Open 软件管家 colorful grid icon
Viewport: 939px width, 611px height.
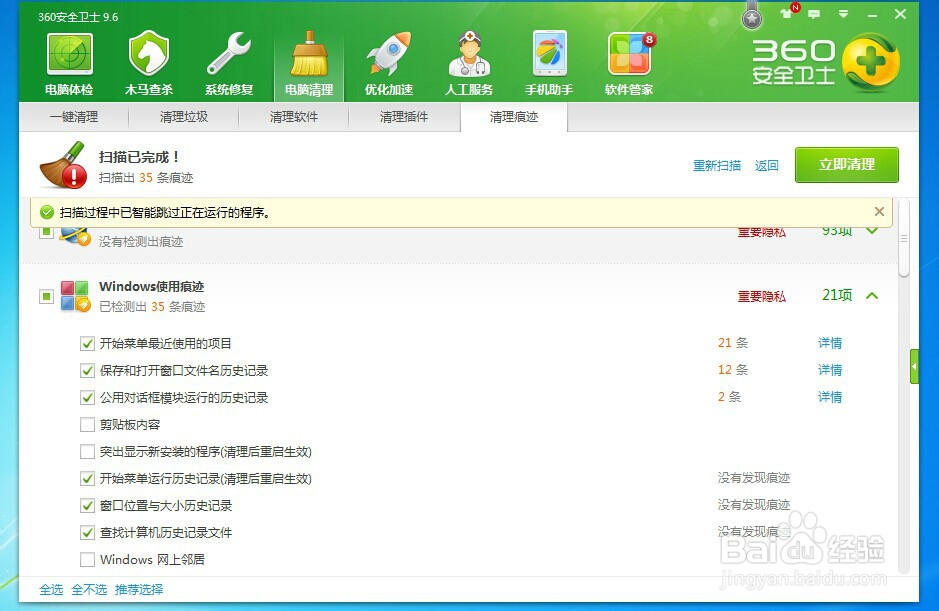click(x=629, y=54)
